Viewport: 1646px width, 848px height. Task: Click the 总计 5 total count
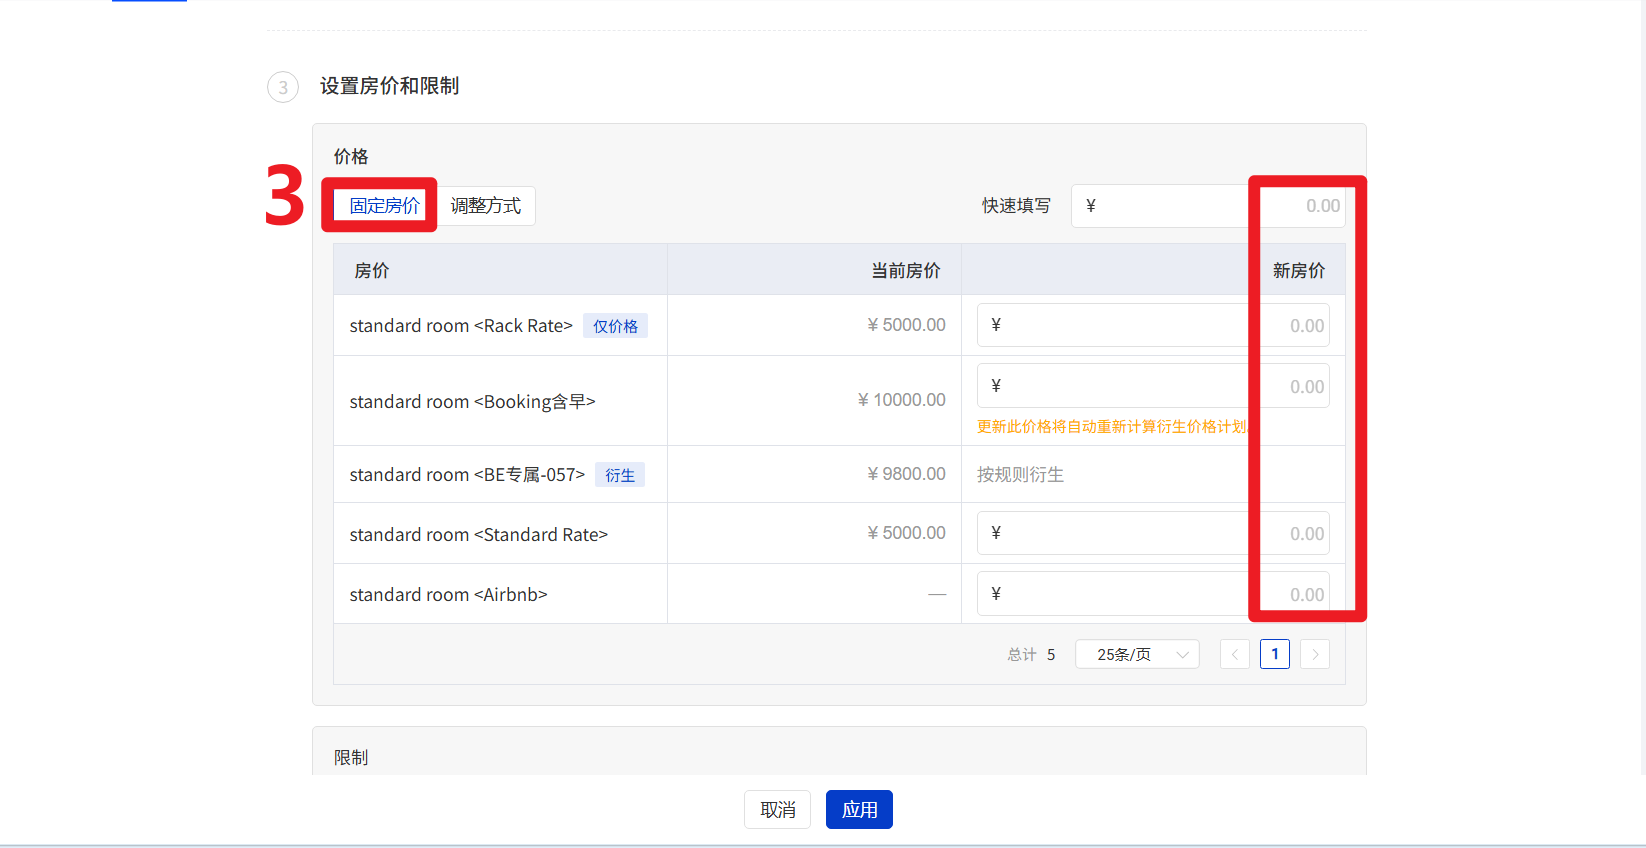pos(1031,655)
